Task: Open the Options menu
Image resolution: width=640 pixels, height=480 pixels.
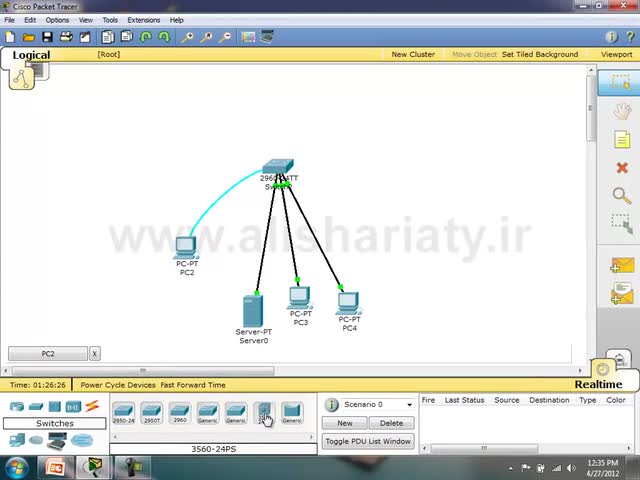Action: point(57,20)
